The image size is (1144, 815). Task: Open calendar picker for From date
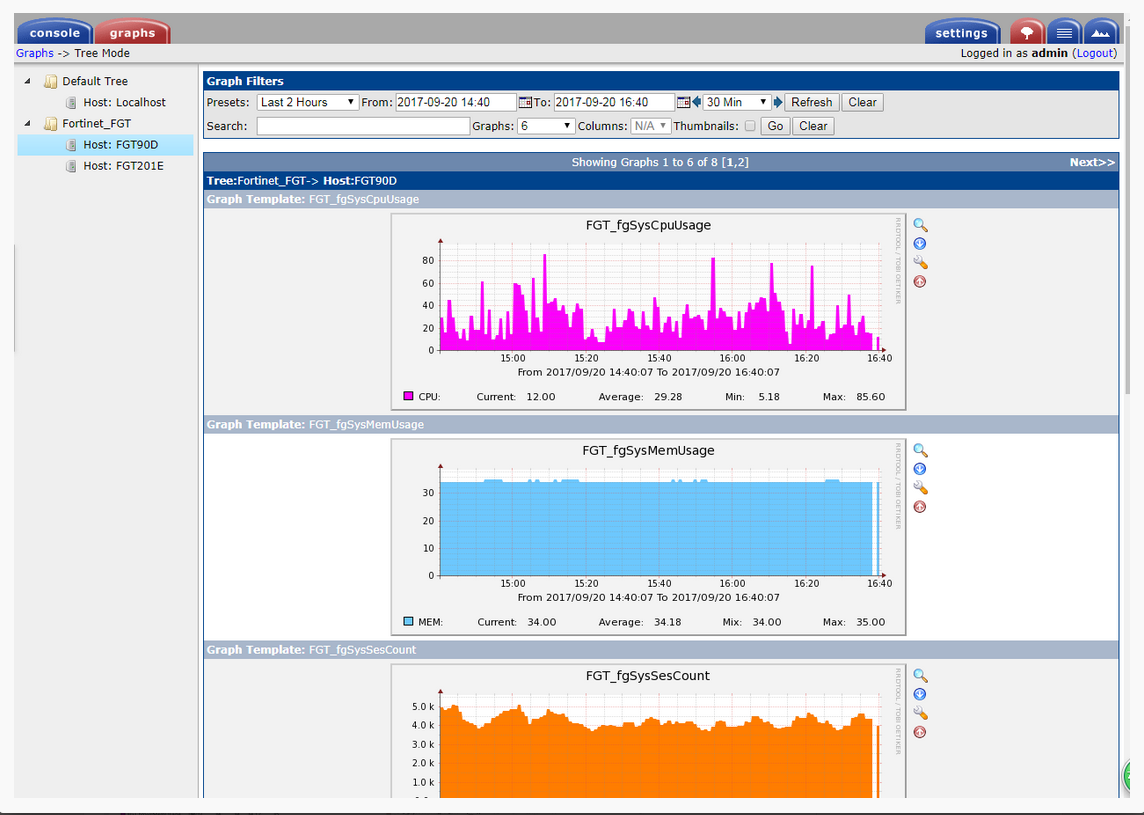click(x=525, y=102)
